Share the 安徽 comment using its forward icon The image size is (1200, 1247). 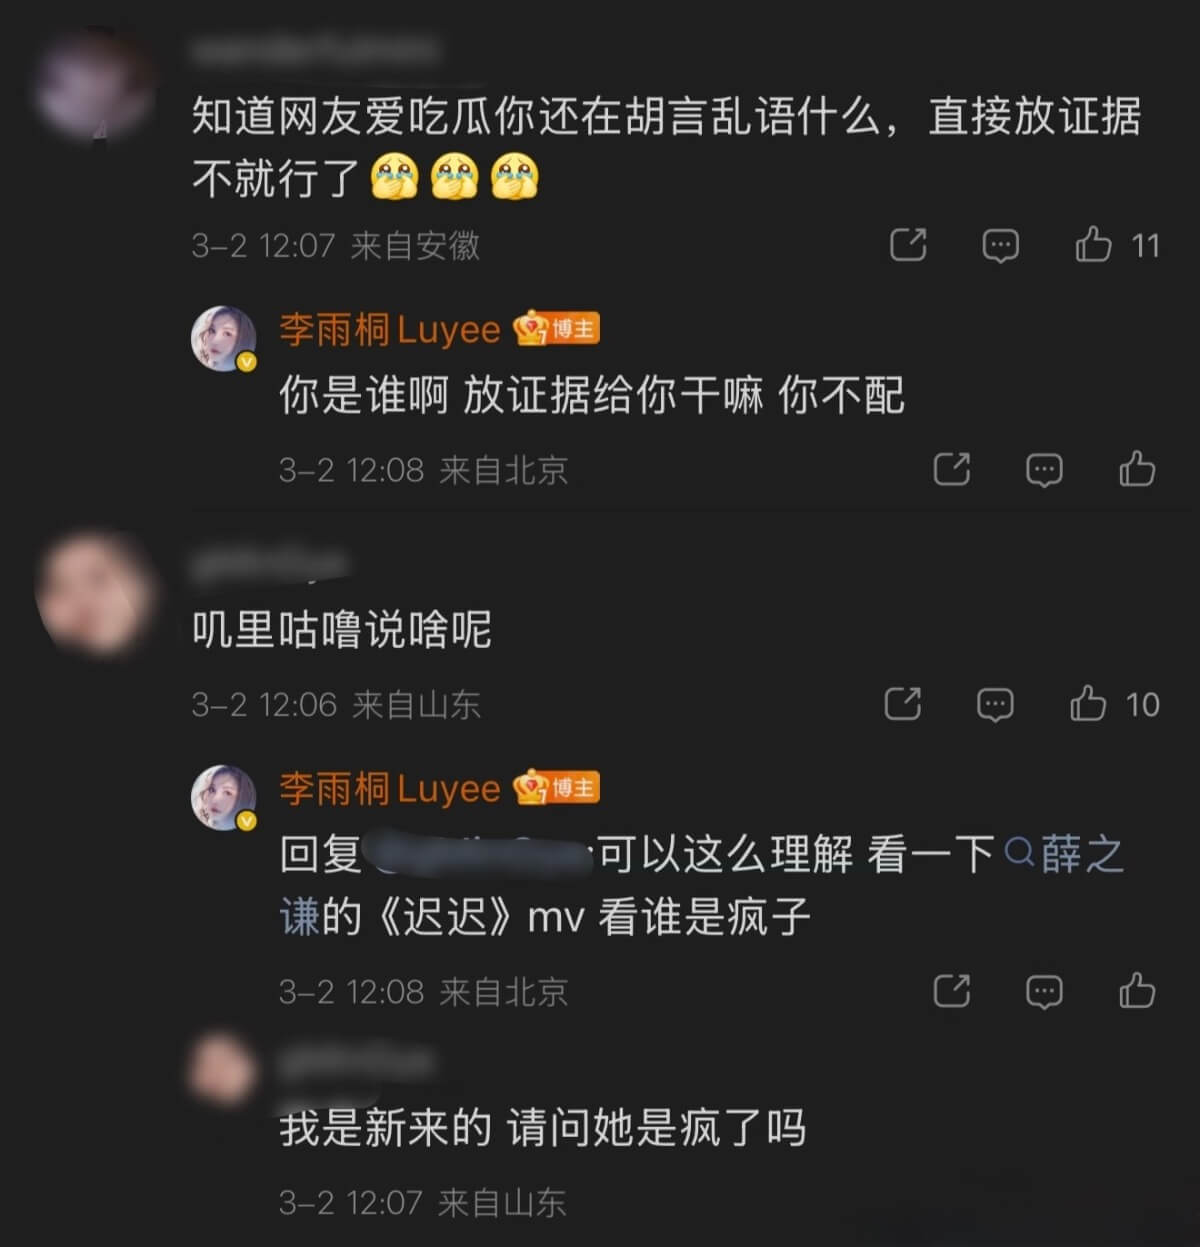point(908,245)
